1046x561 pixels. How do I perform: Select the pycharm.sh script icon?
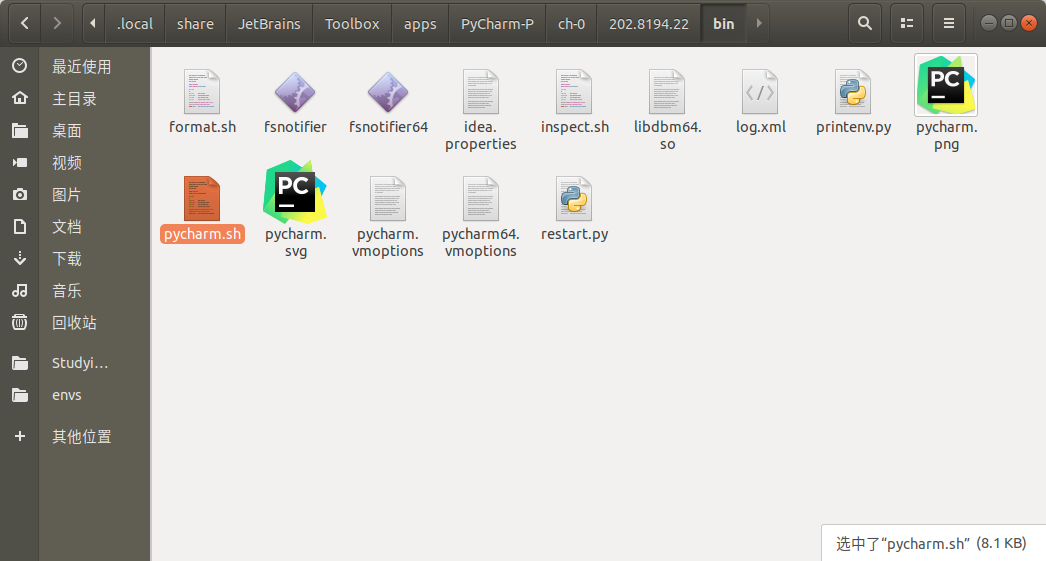[202, 198]
